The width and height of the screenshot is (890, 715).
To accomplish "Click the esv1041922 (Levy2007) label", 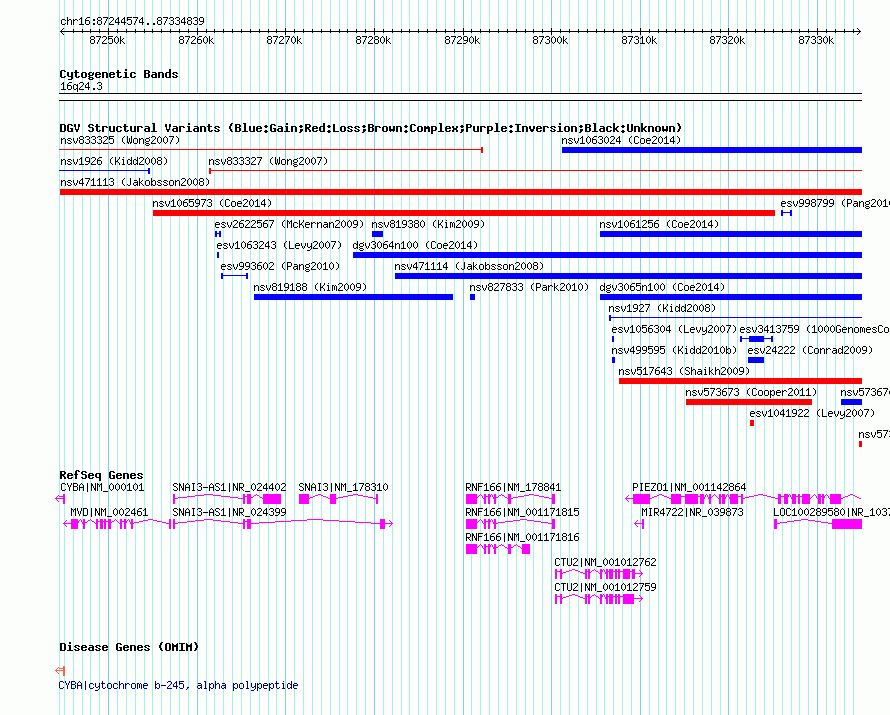I will coord(812,413).
